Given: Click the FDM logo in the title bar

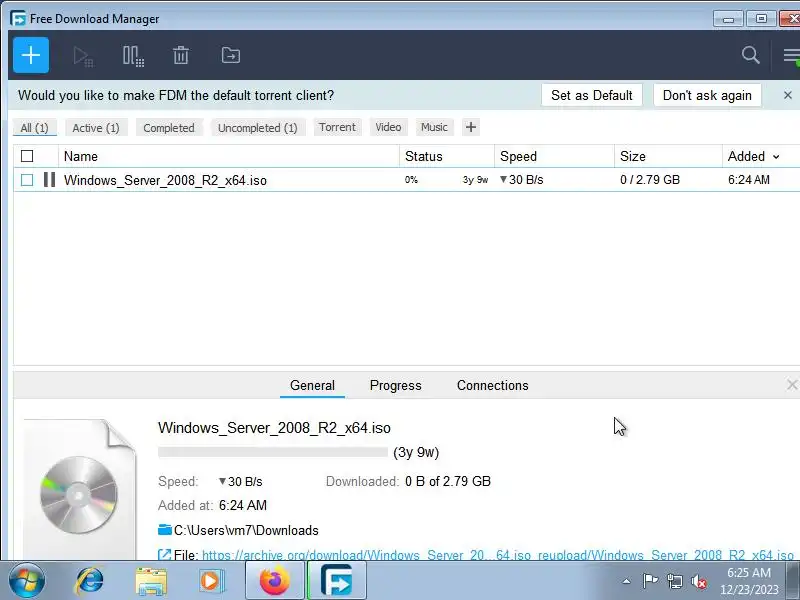Looking at the screenshot, I should 18,18.
